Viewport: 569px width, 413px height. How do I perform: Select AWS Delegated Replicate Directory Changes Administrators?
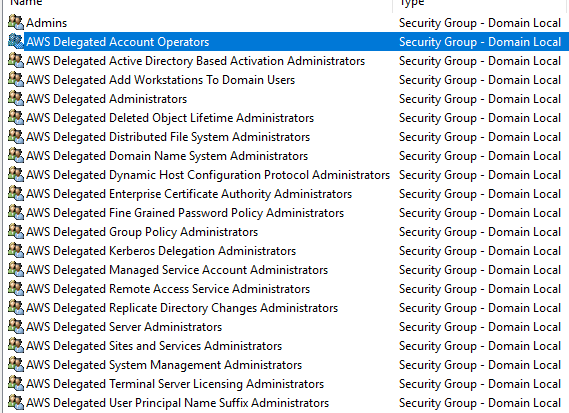point(182,308)
